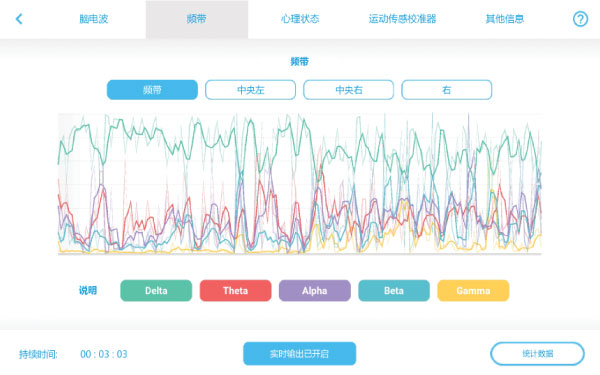Select the 频带 top tab

click(x=197, y=19)
